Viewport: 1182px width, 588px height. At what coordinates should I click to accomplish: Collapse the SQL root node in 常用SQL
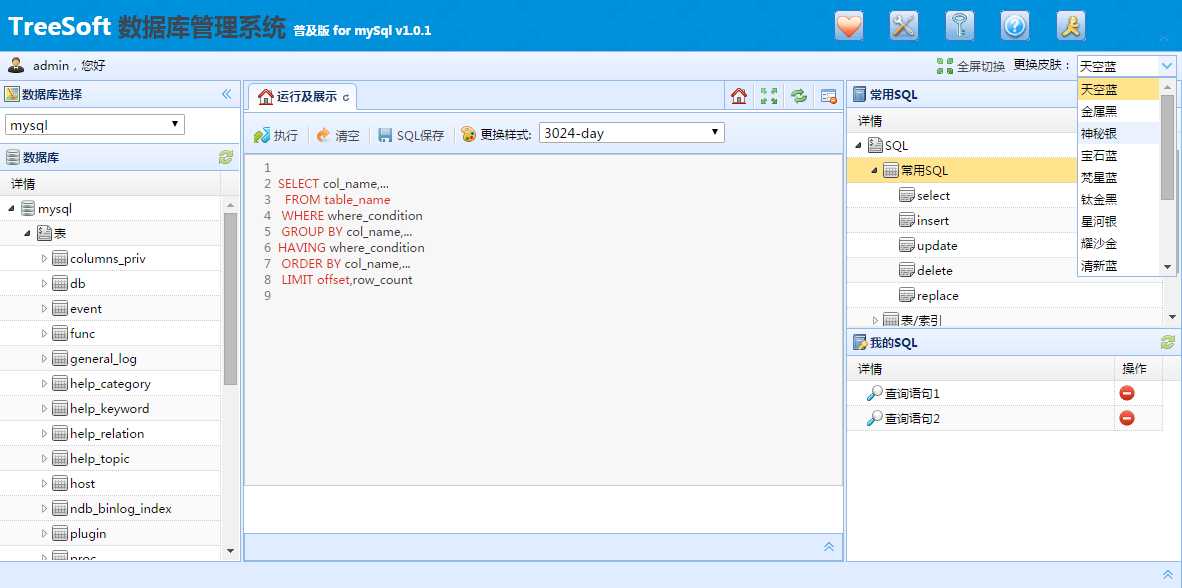pyautogui.click(x=859, y=145)
